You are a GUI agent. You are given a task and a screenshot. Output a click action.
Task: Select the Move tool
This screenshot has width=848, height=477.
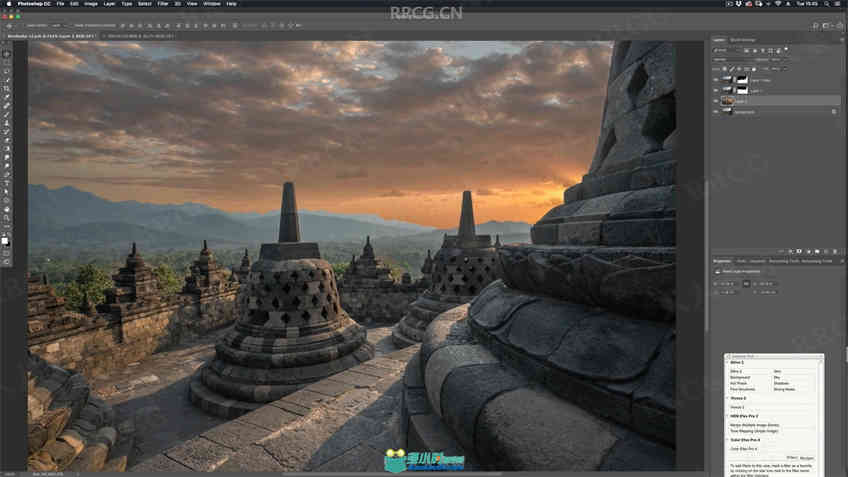tap(6, 54)
